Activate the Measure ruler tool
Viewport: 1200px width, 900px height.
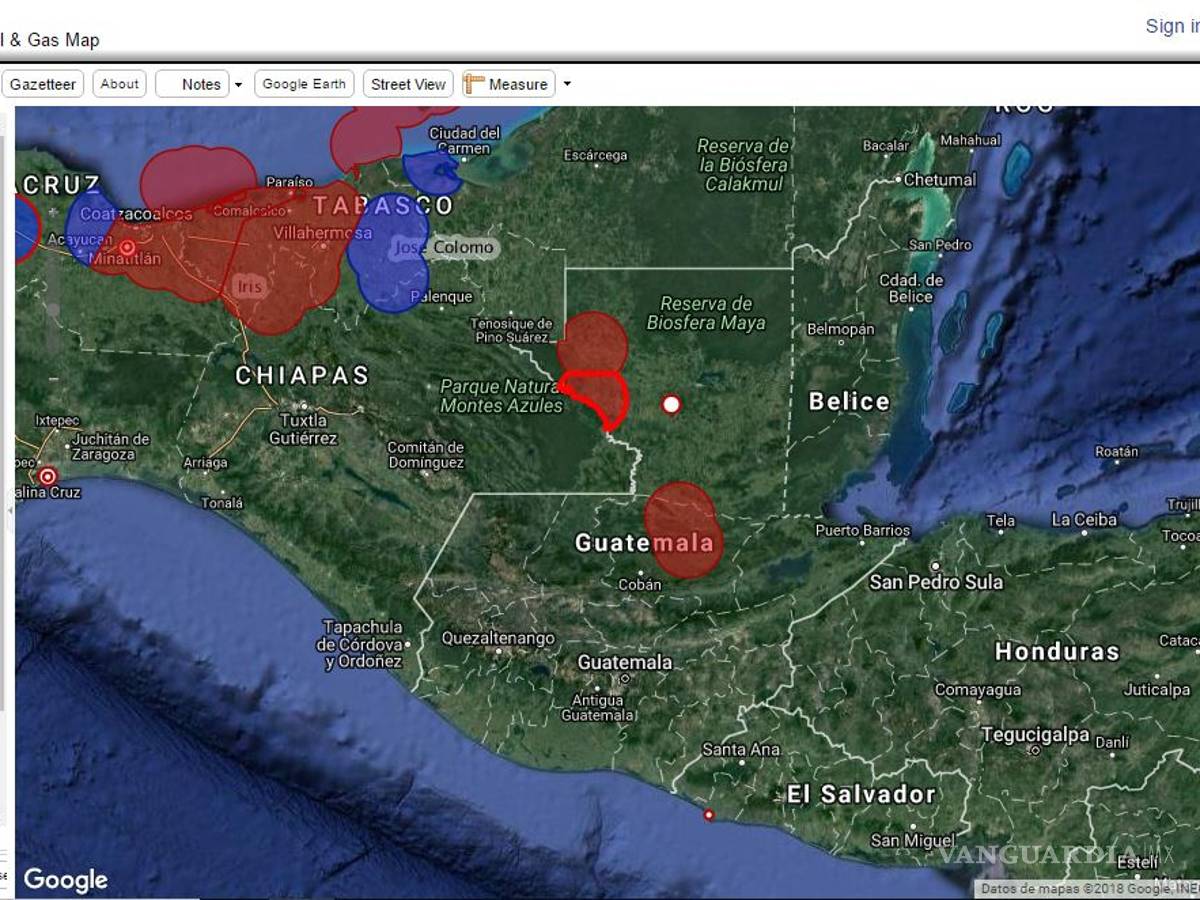tap(507, 84)
